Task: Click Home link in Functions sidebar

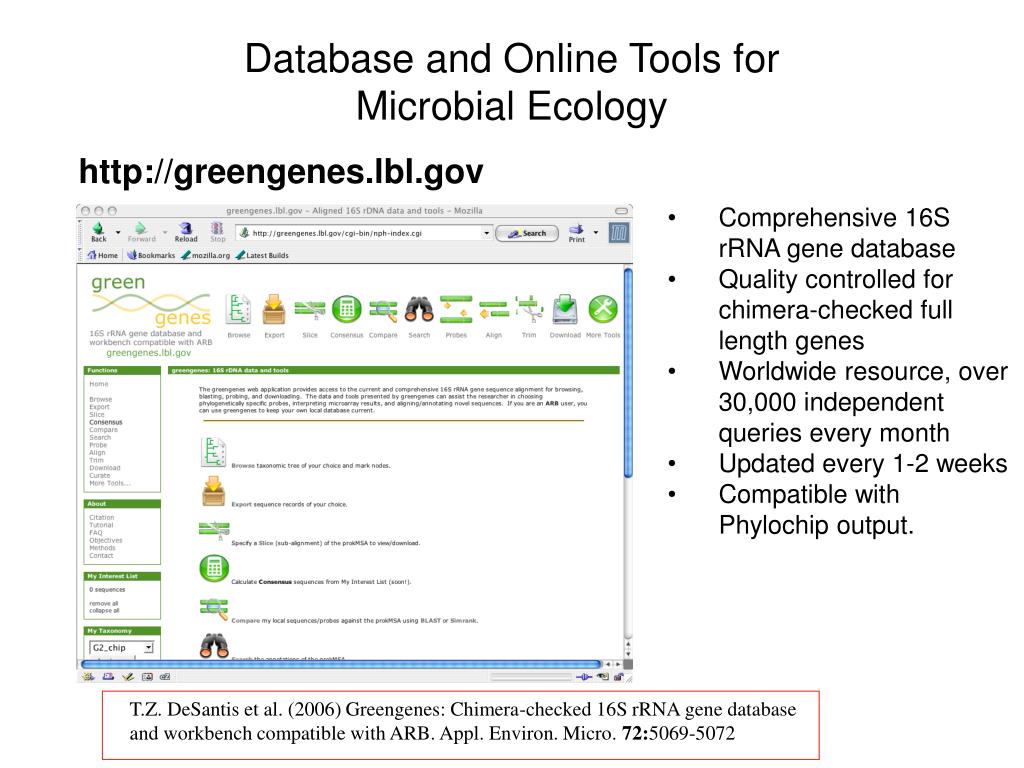Action: 99,384
